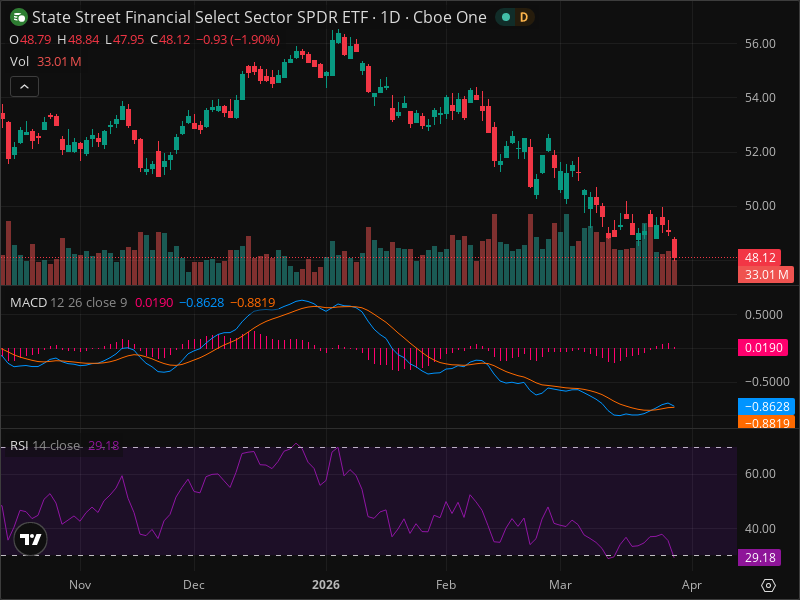Viewport: 800px width, 600px height.
Task: Click the State Street Financial Select Sector title
Action: (259, 17)
